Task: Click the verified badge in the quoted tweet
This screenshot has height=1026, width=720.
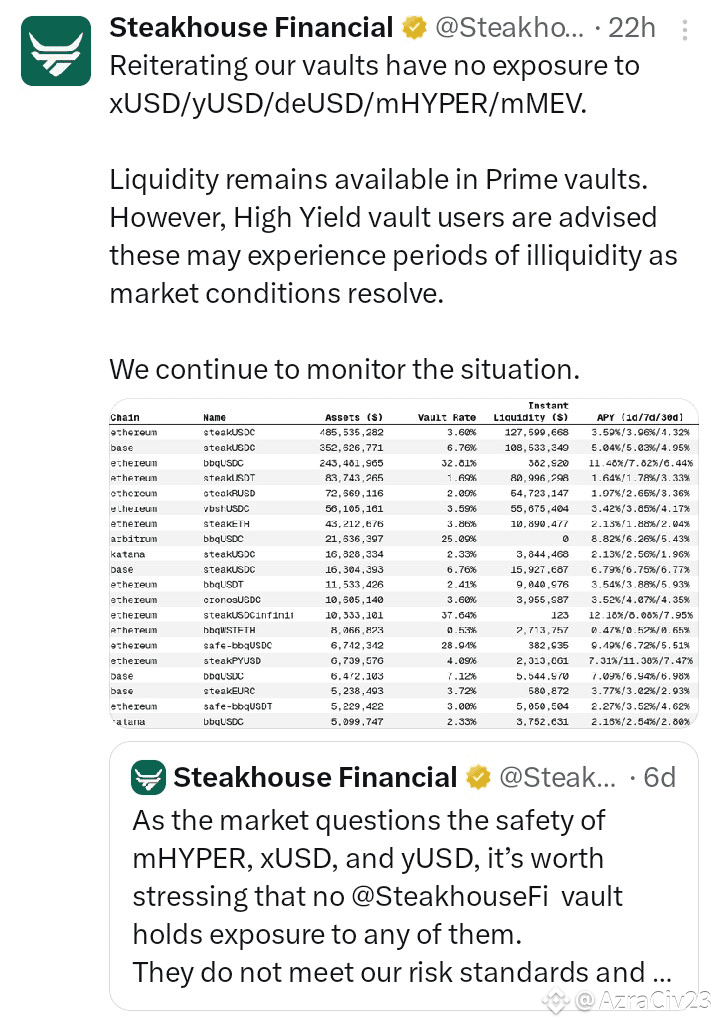Action: click(479, 777)
